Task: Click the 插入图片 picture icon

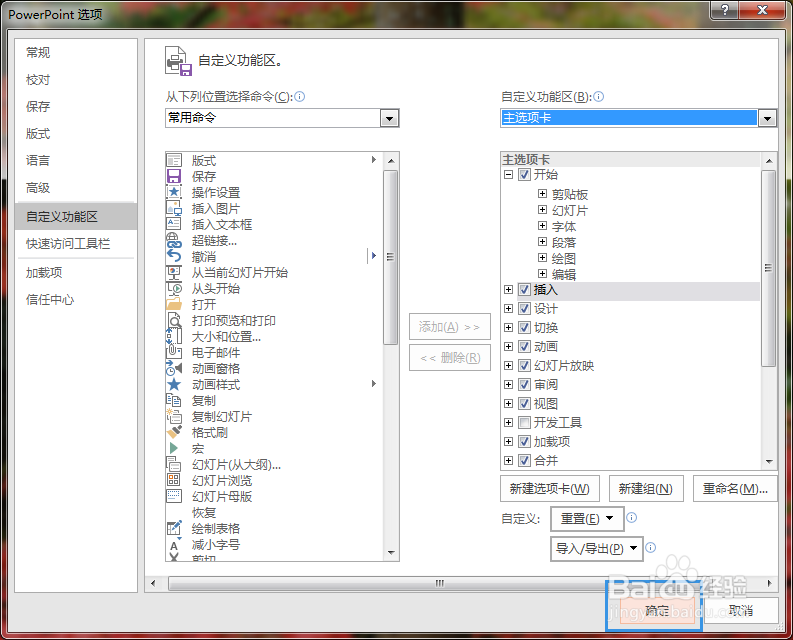Action: pyautogui.click(x=174, y=208)
